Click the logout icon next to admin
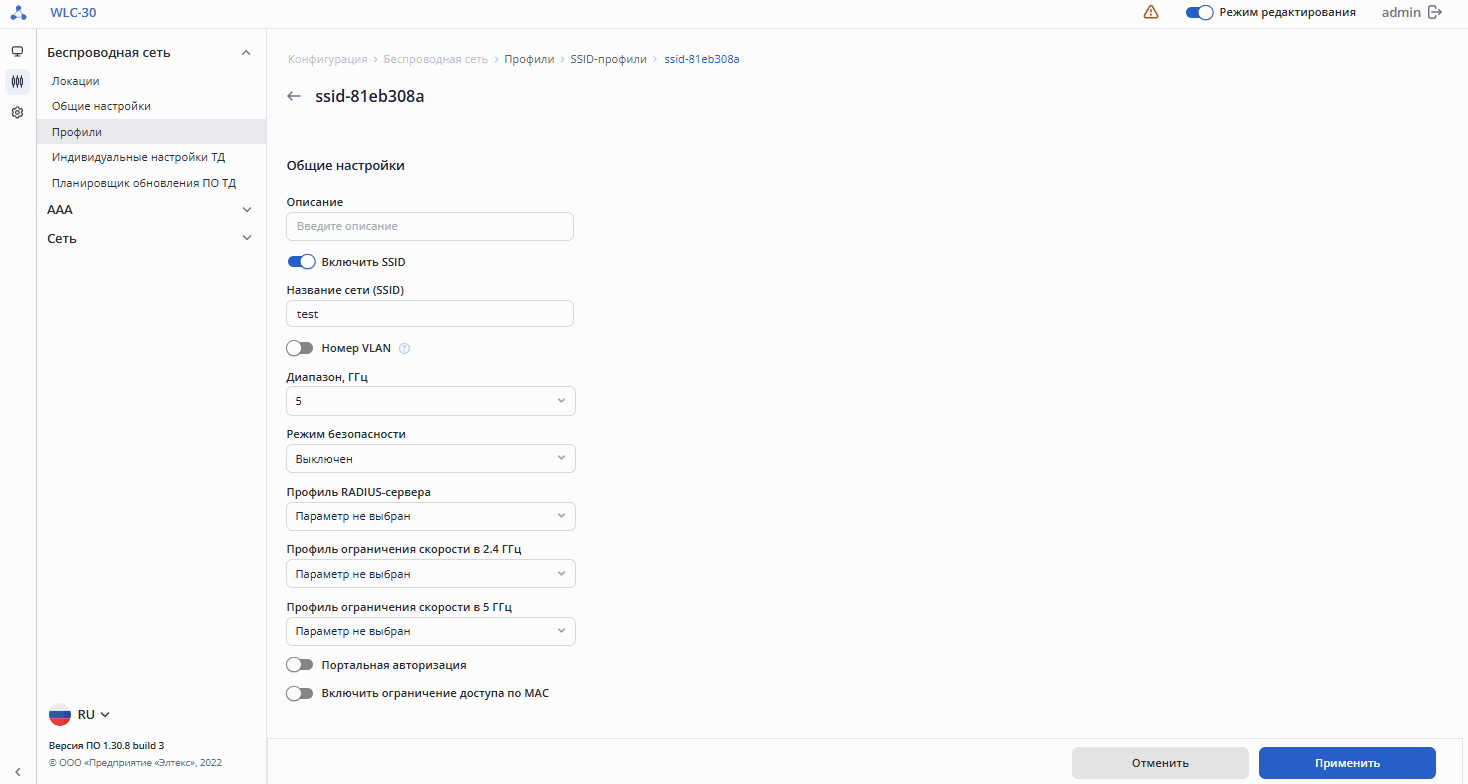The image size is (1468, 784). [x=1435, y=13]
